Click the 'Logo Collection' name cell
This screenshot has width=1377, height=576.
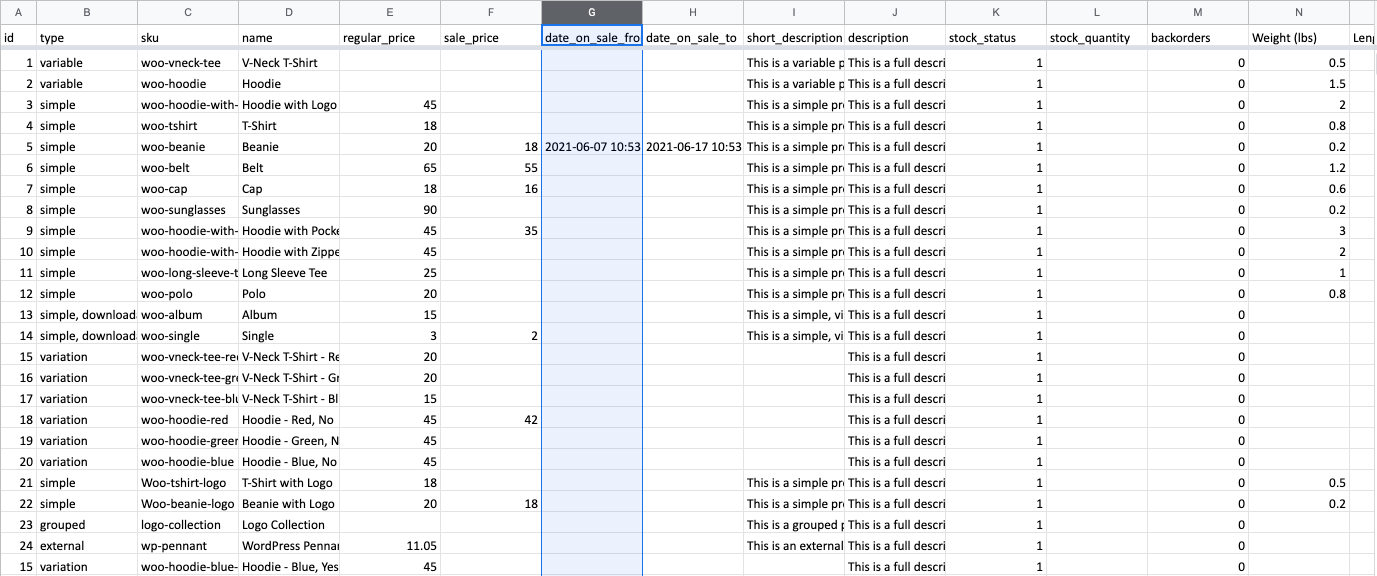(289, 525)
